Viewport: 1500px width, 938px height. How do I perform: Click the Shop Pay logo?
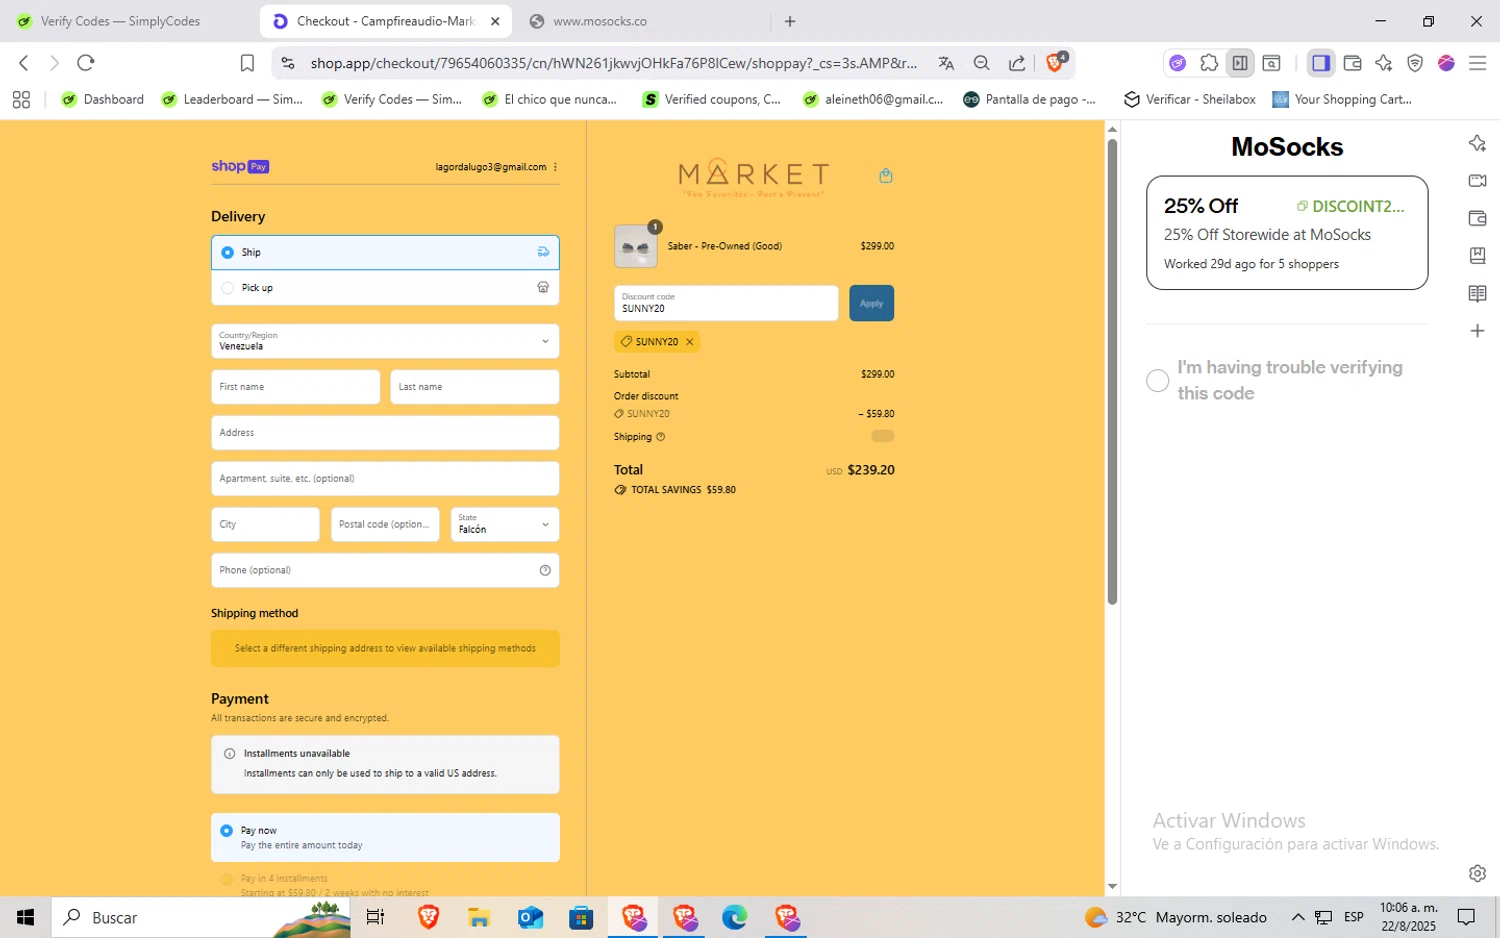click(x=240, y=166)
